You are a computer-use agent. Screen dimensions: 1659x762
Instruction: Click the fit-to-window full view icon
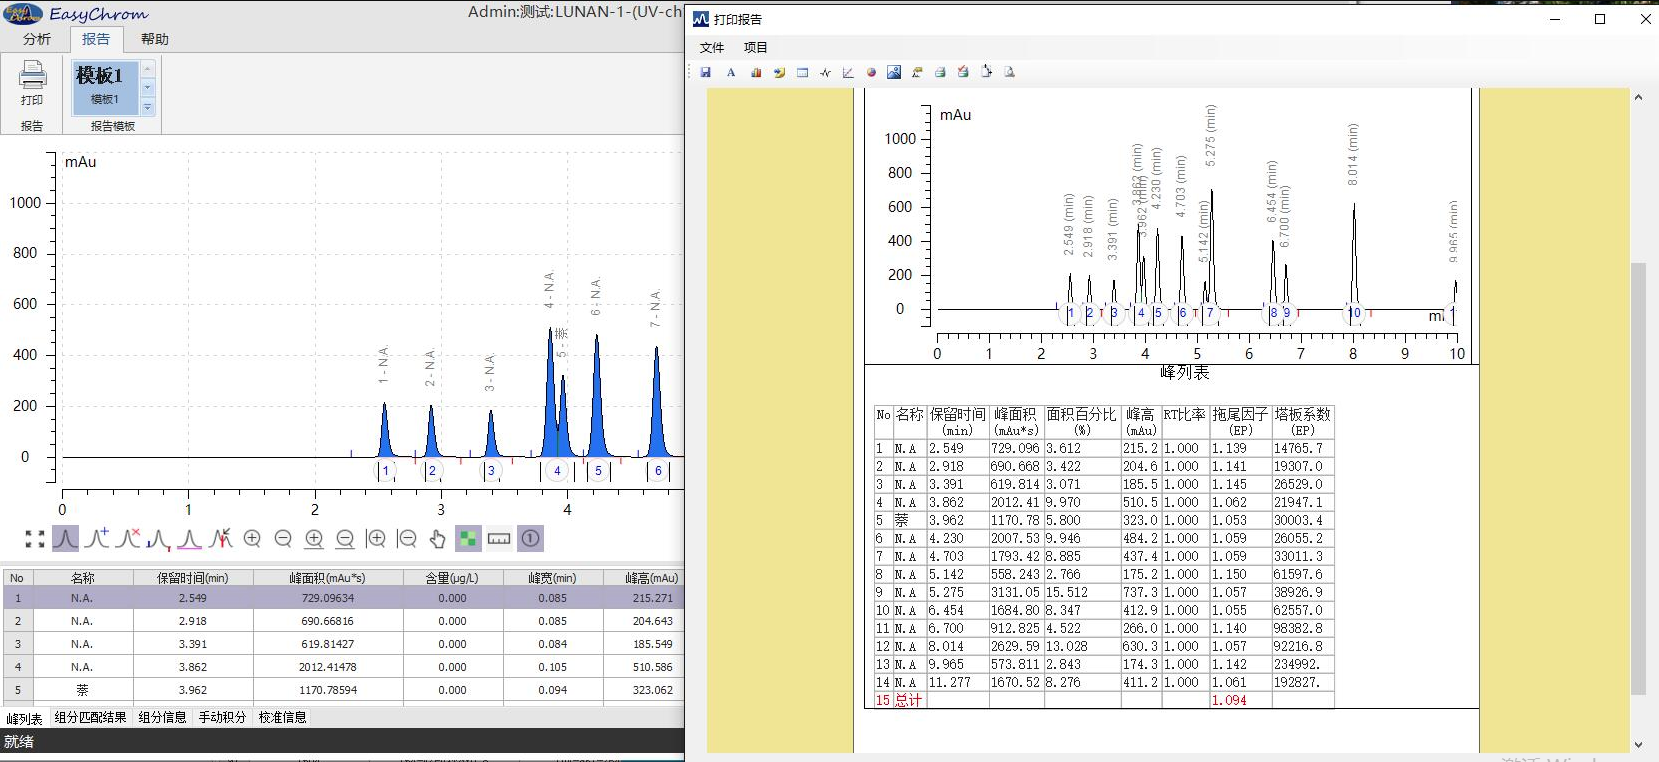35,539
